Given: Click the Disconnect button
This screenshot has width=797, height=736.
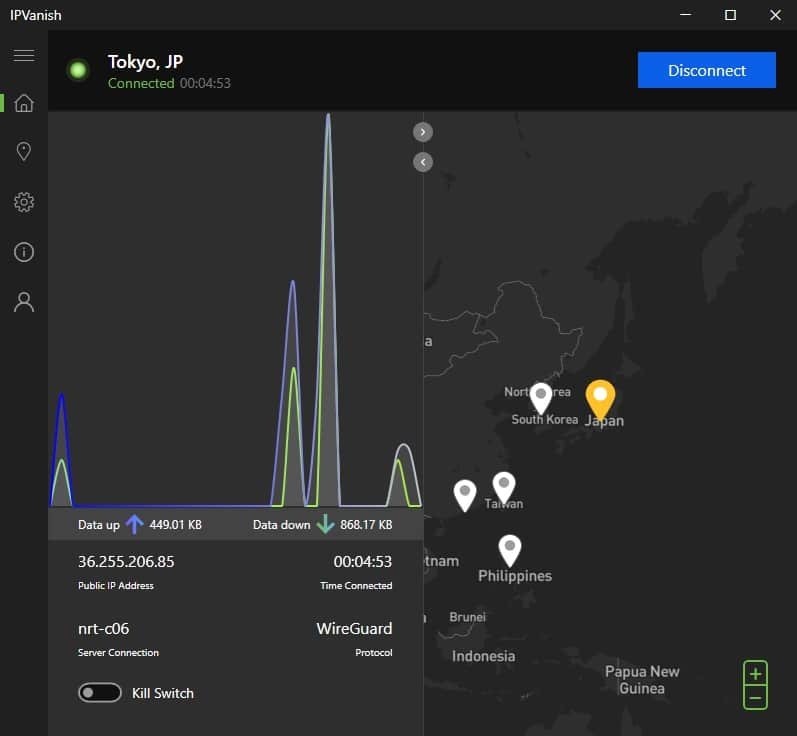Looking at the screenshot, I should point(706,70).
